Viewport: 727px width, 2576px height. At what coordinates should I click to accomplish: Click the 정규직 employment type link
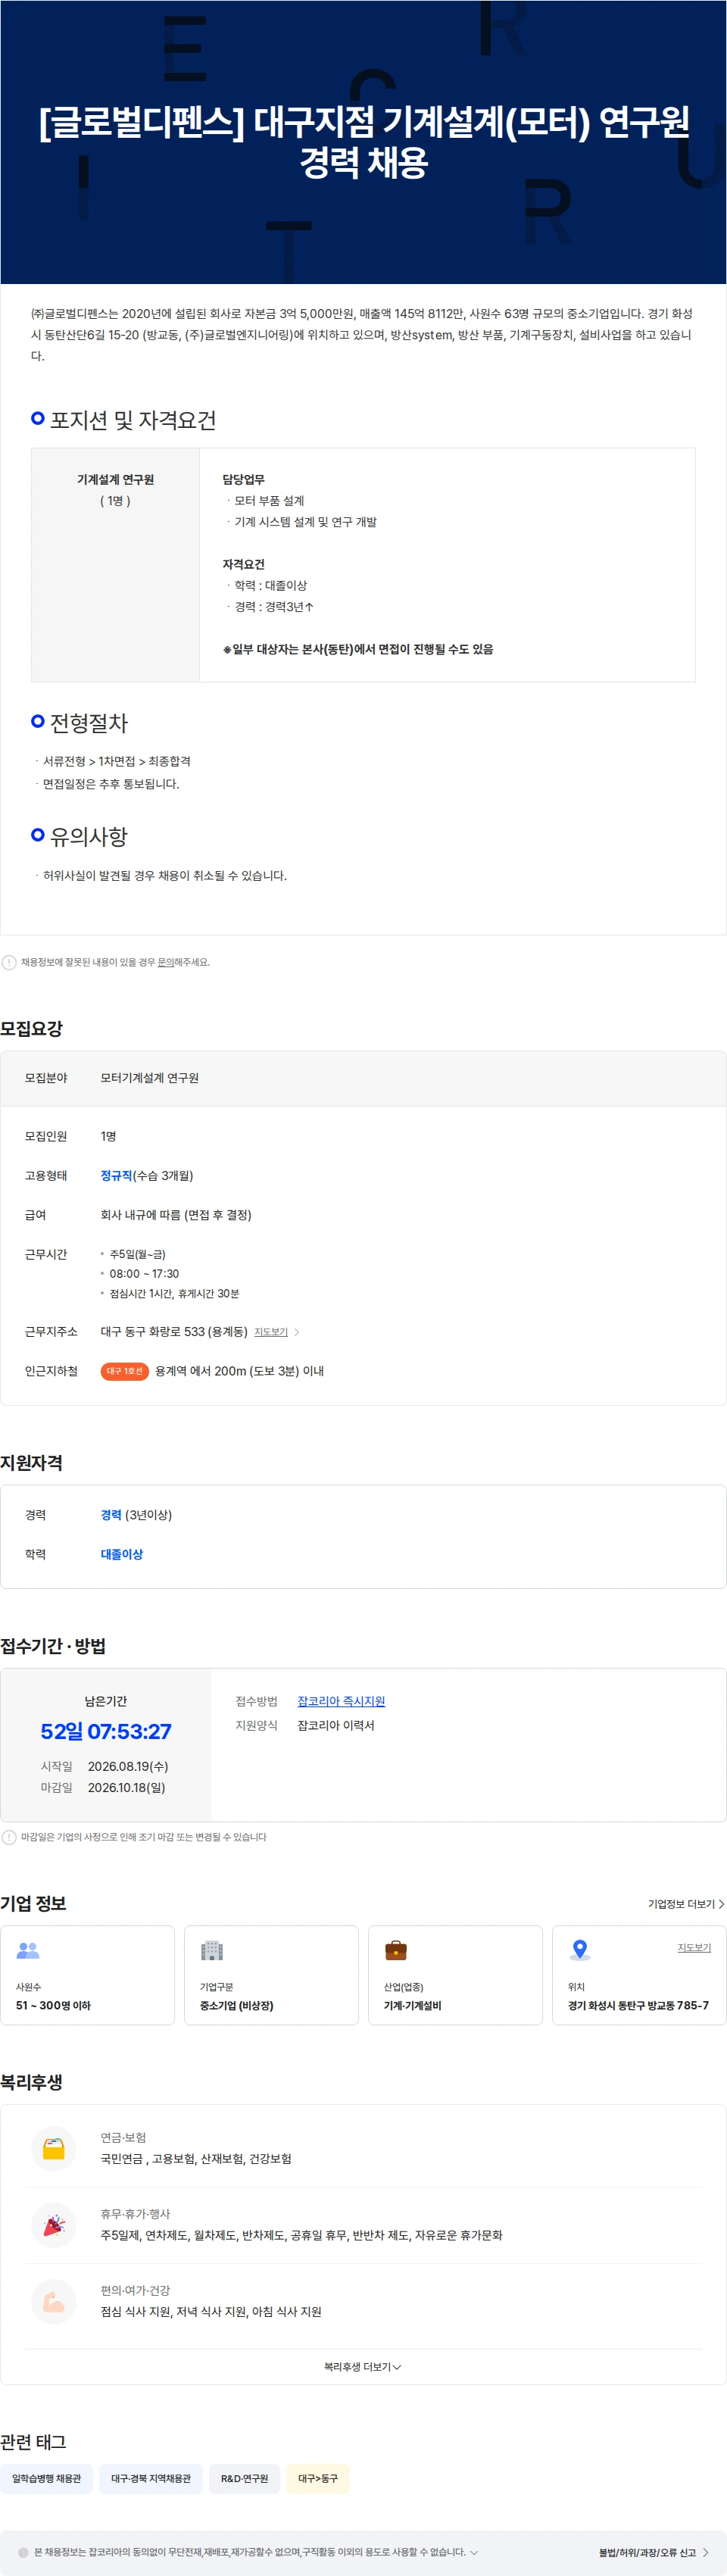tap(116, 1176)
